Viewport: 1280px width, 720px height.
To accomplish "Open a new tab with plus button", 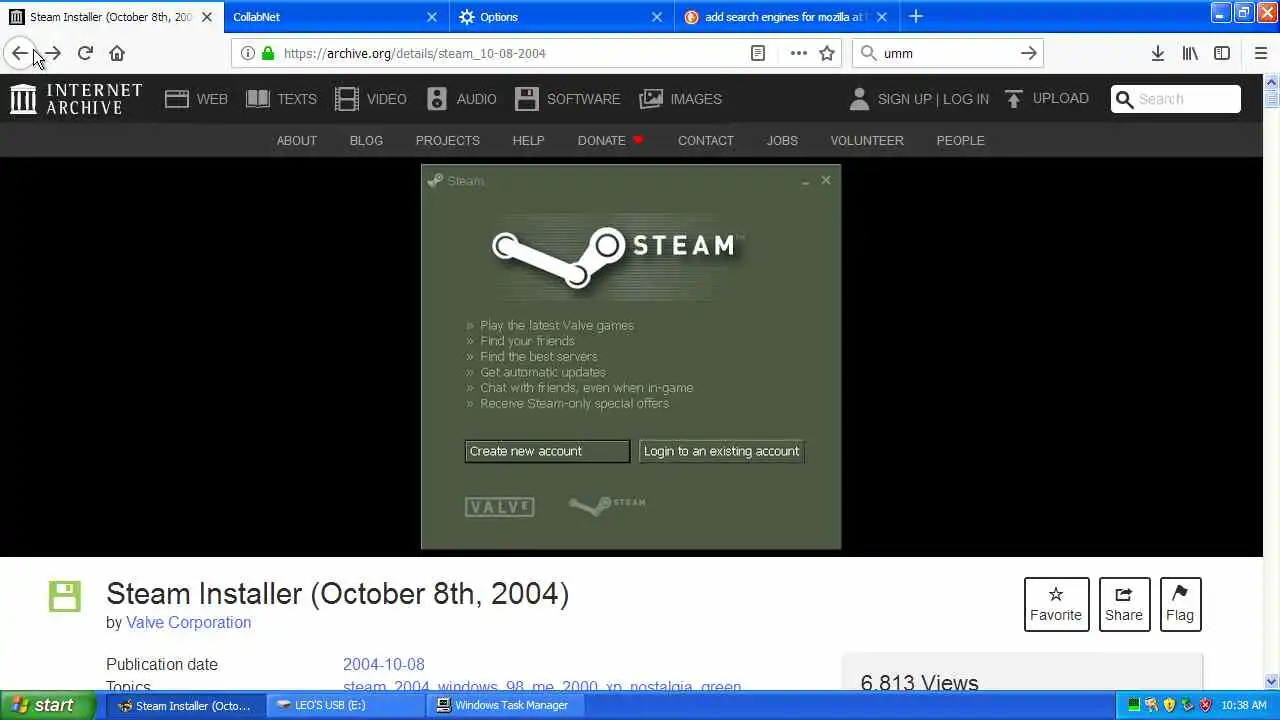I will click(916, 16).
